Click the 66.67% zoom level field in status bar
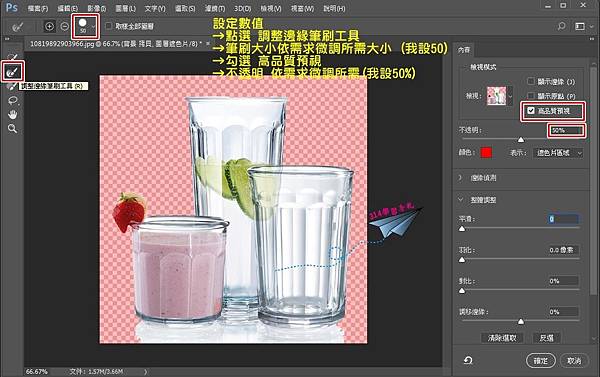 (37, 372)
